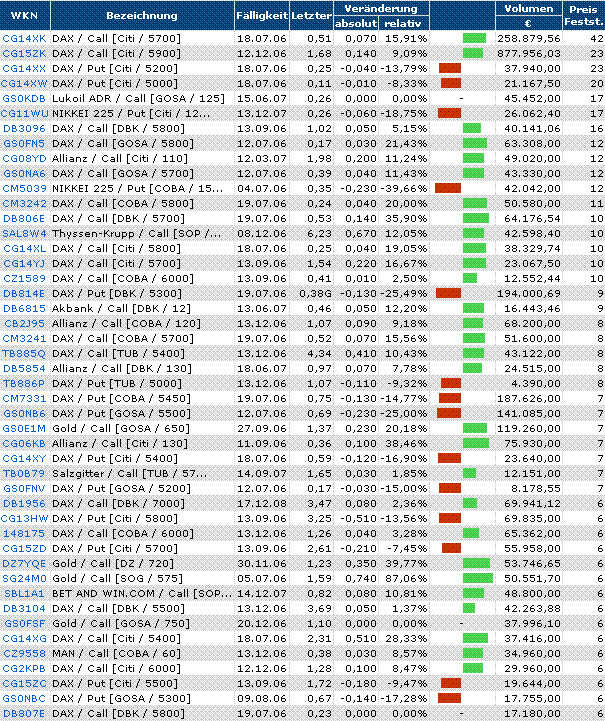Click absolute change 0,740
Viewport: 605px width, 721px height.
tap(361, 578)
